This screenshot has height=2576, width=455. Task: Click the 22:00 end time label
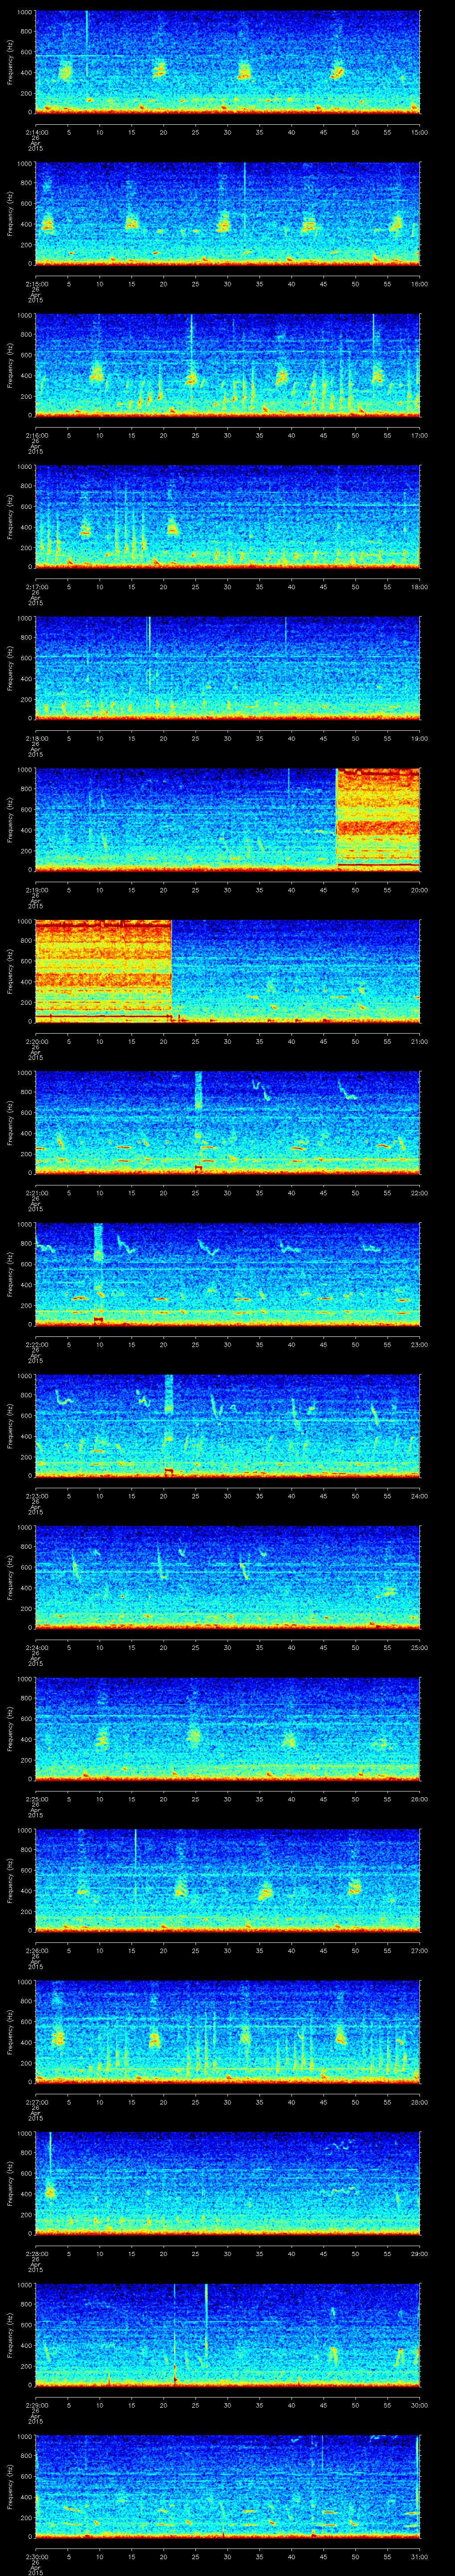click(x=419, y=1193)
